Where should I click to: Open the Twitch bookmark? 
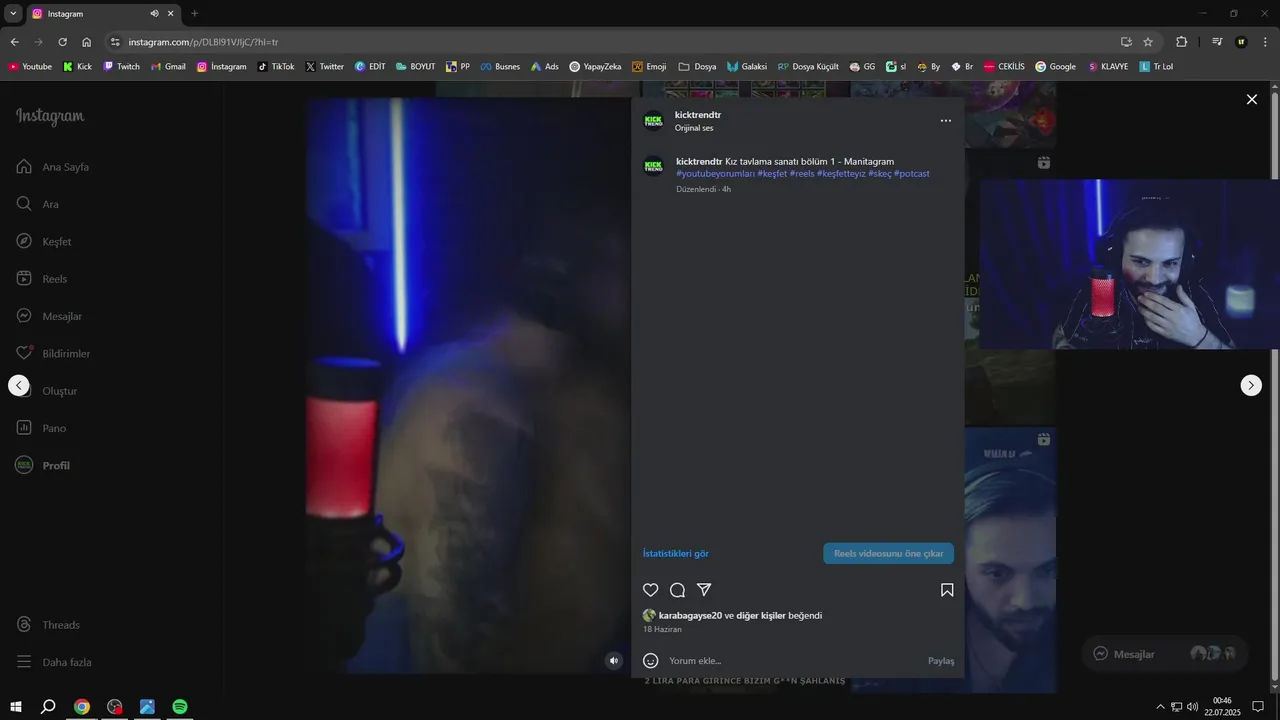tap(121, 67)
